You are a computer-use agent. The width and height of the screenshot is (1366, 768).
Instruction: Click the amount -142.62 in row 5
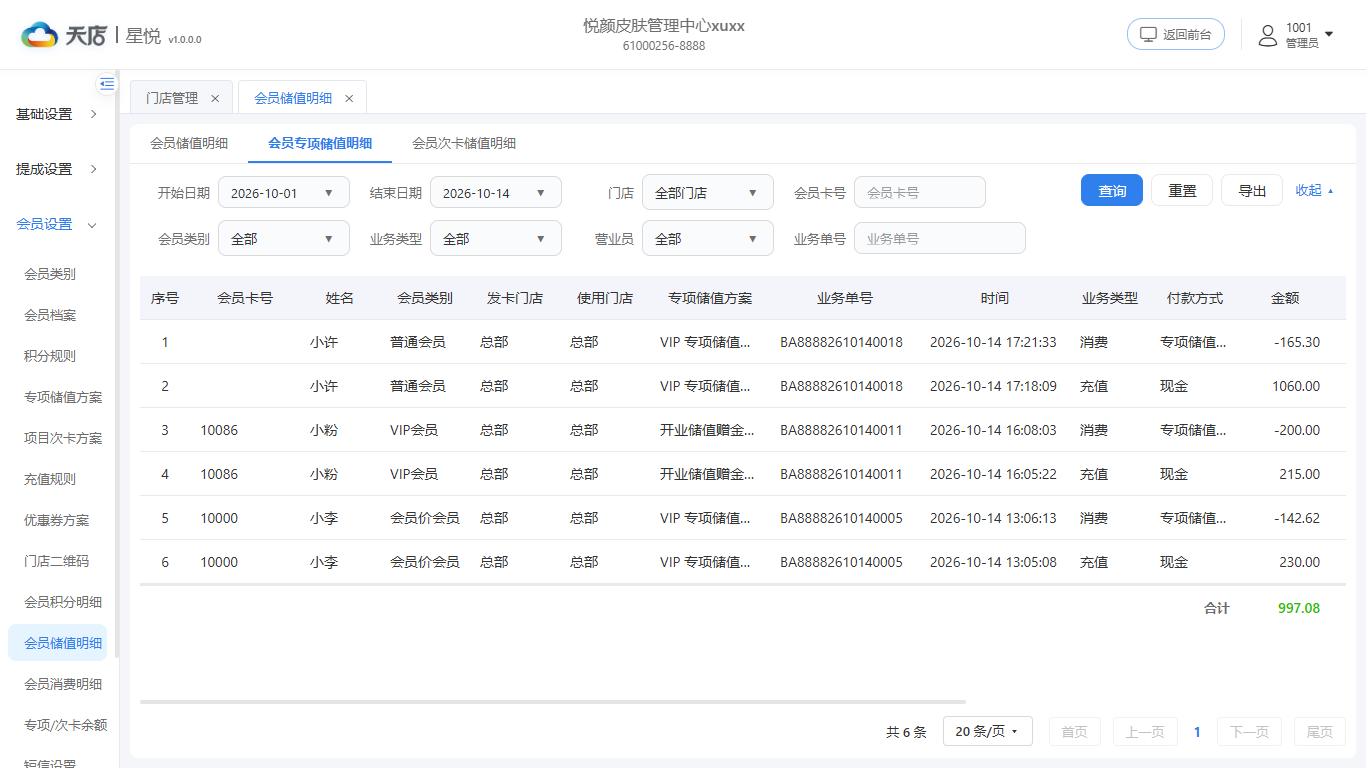1297,518
